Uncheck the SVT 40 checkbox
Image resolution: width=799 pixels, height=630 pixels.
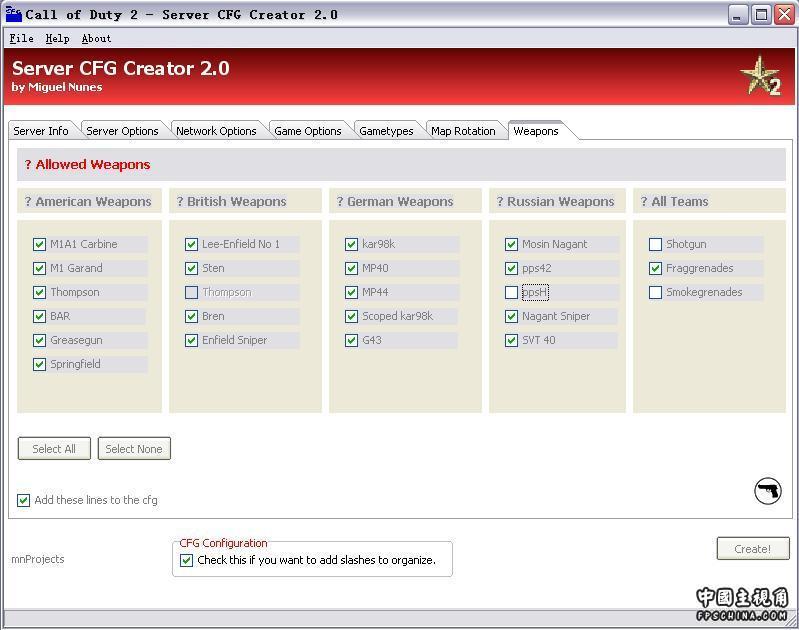coord(511,340)
